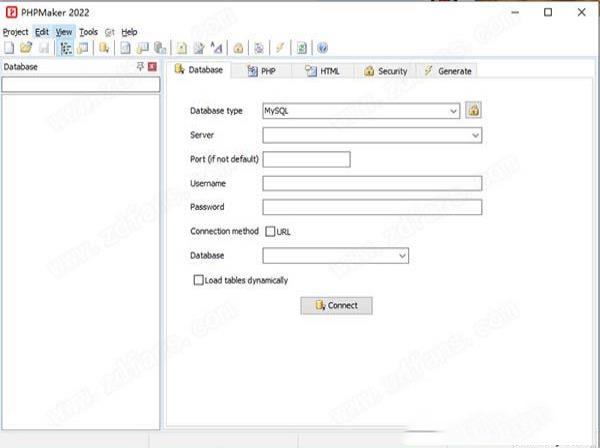This screenshot has width=600, height=448.
Task: Expand the Database name dropdown
Action: point(402,256)
